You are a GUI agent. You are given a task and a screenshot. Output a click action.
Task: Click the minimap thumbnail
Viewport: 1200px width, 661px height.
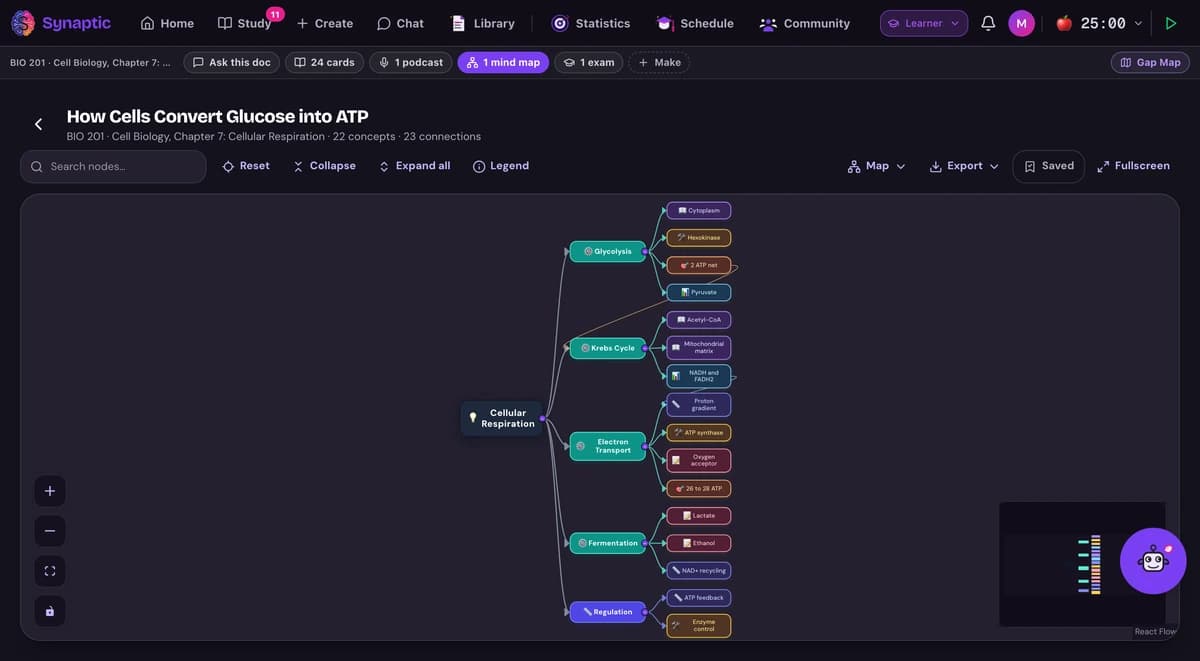pyautogui.click(x=1082, y=564)
